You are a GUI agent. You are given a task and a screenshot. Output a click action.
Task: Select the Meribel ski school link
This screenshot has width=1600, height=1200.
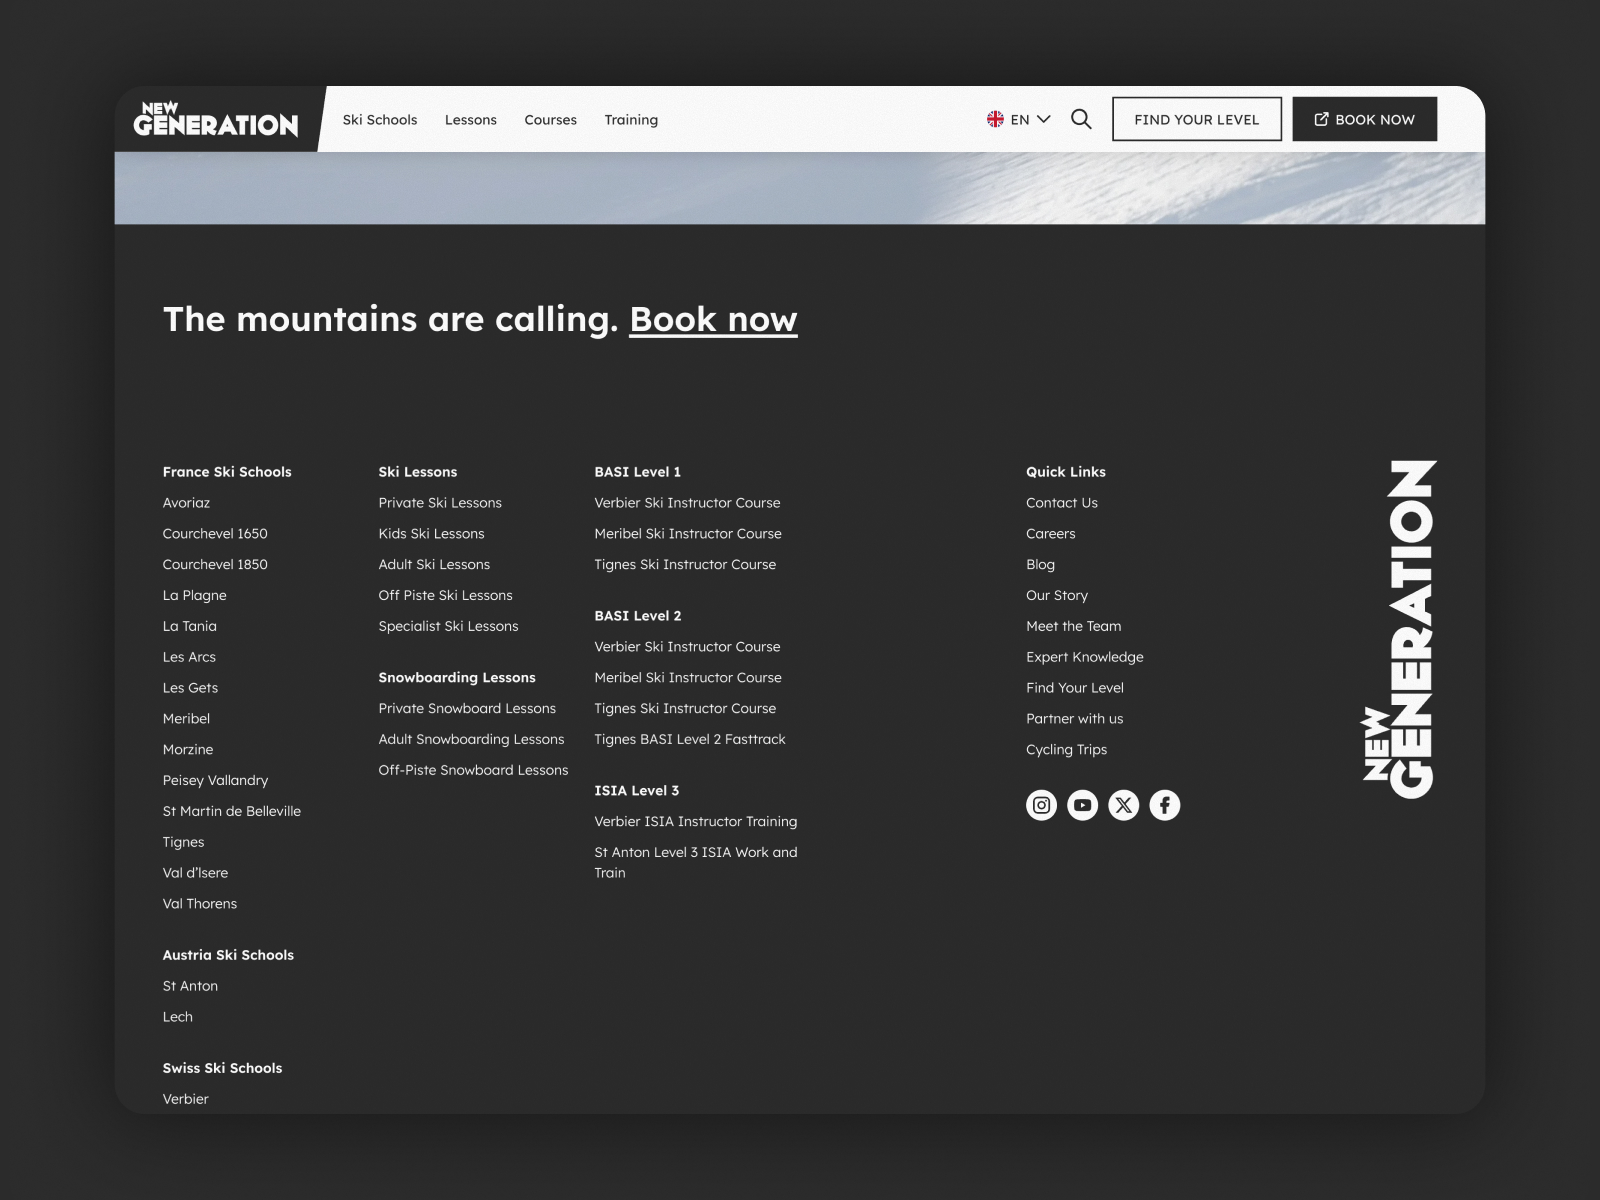[x=186, y=719]
